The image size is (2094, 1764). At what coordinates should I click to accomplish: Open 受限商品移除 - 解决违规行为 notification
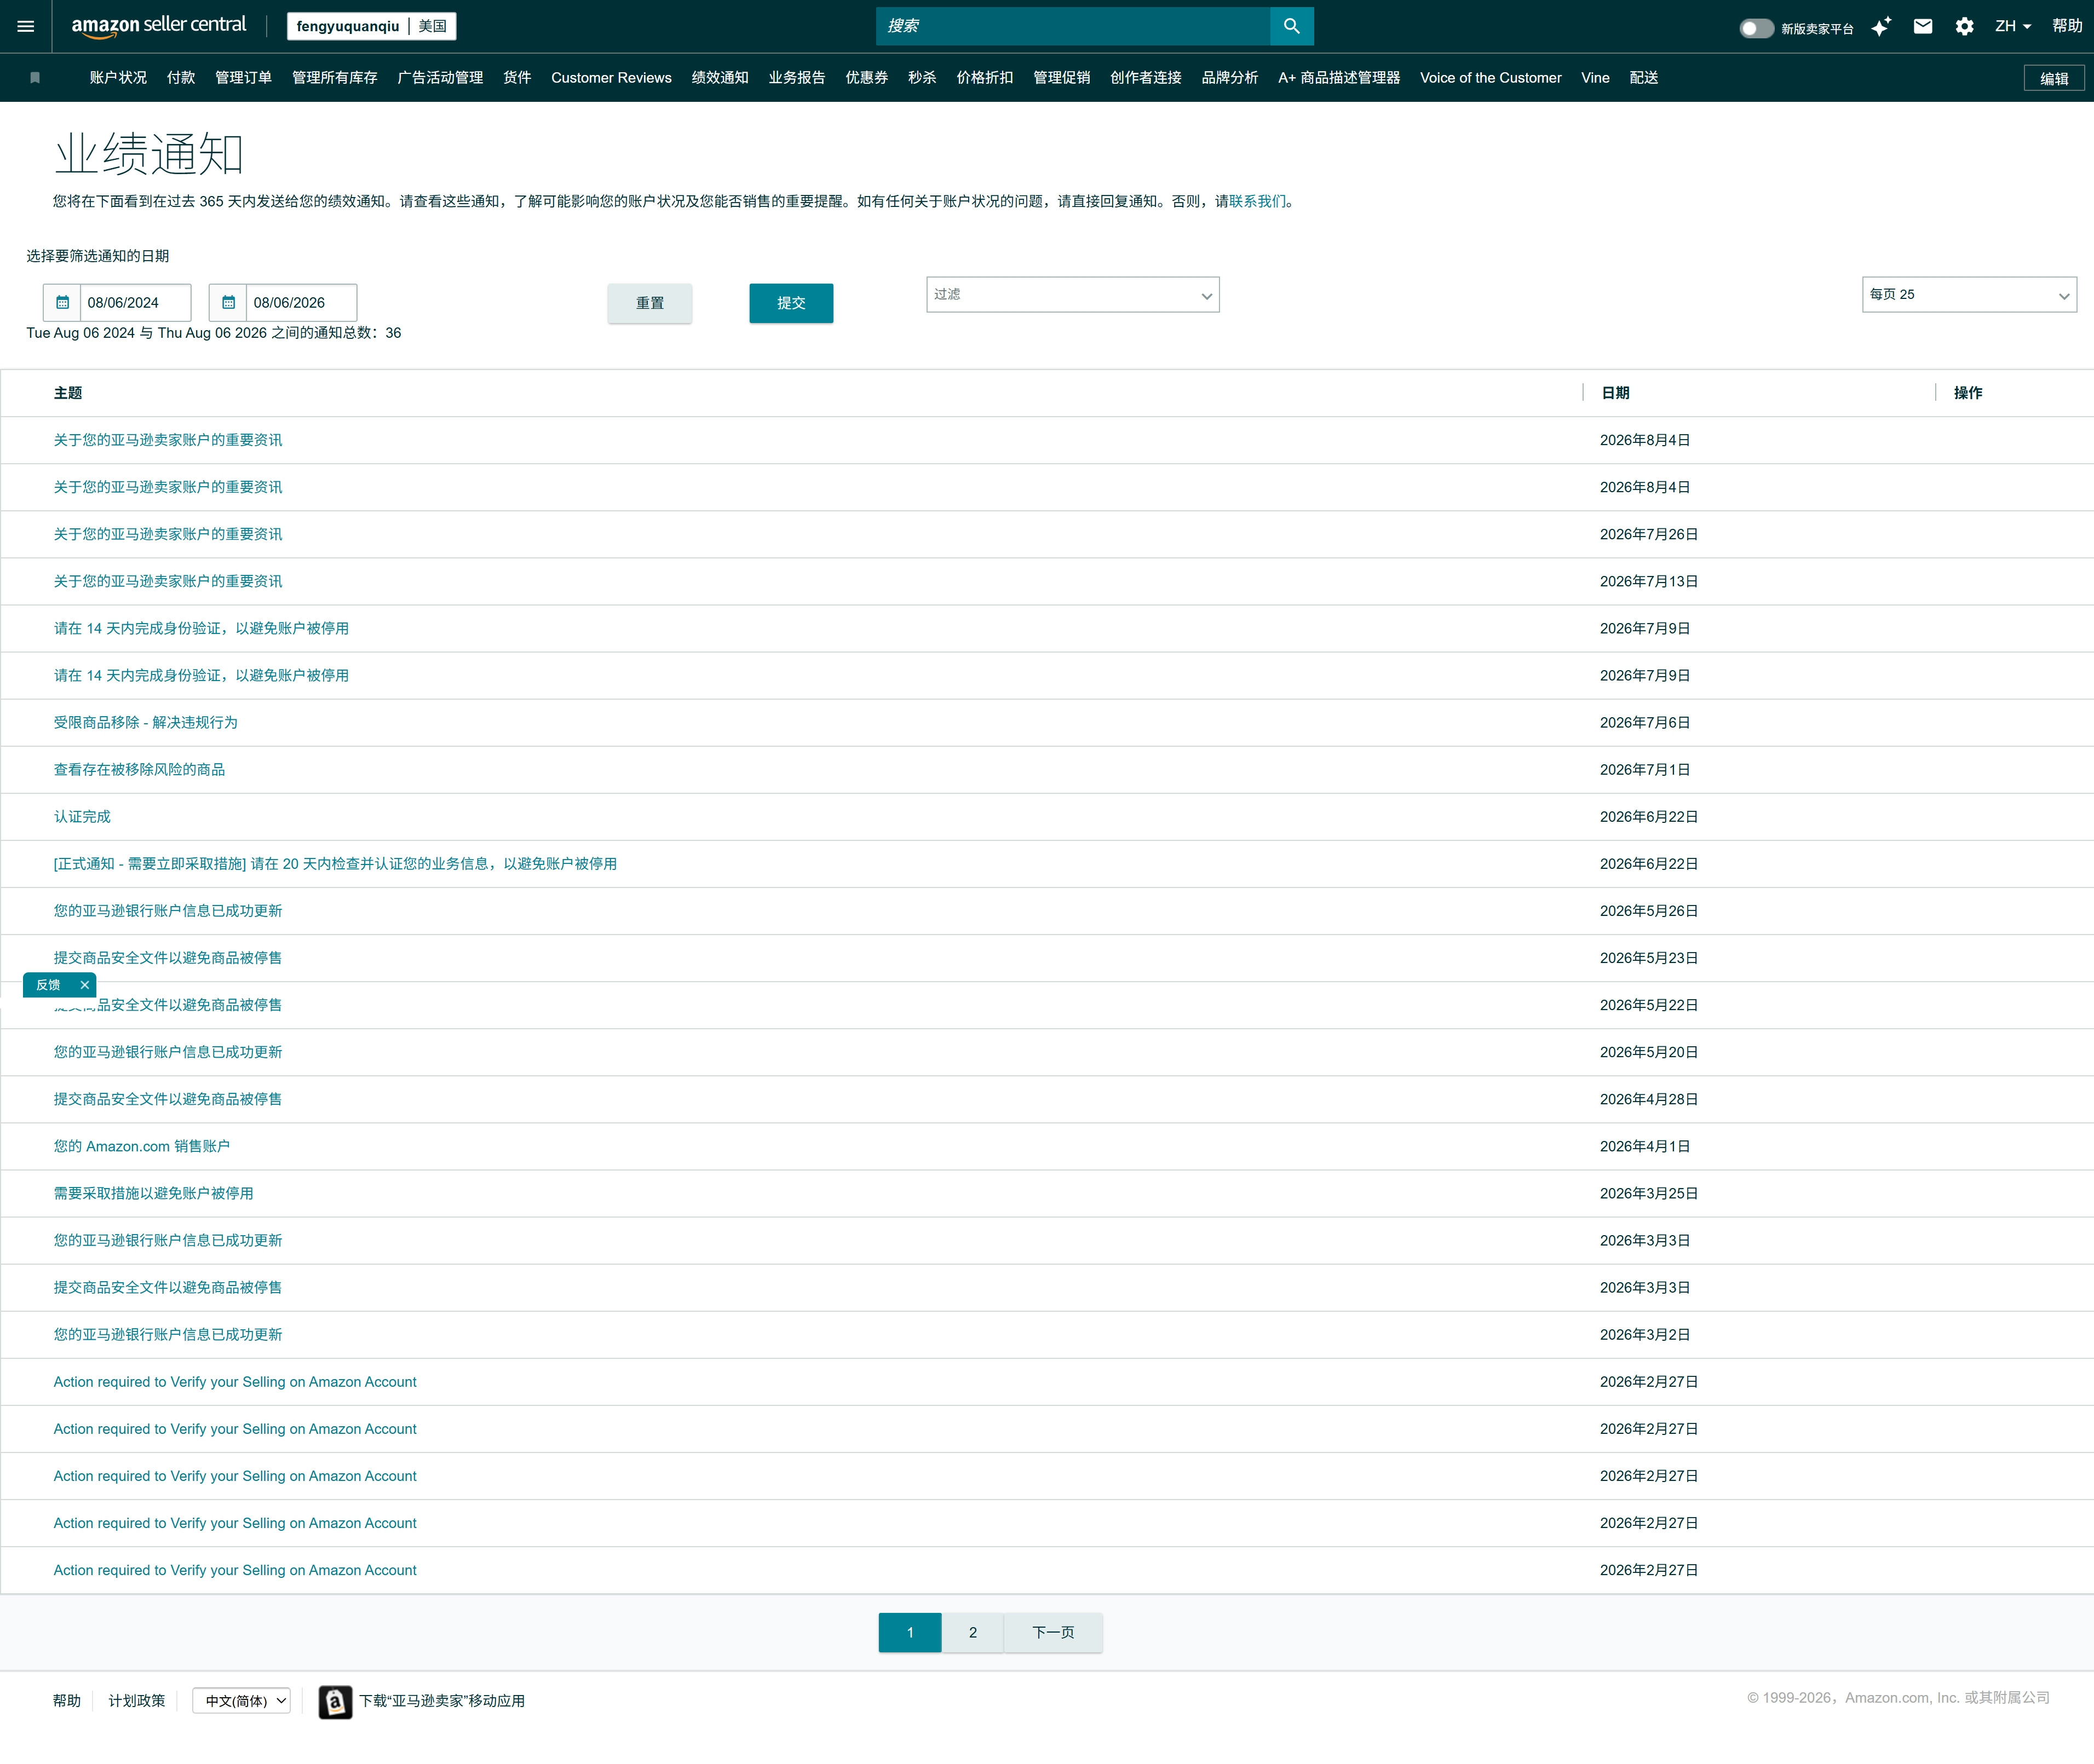146,723
